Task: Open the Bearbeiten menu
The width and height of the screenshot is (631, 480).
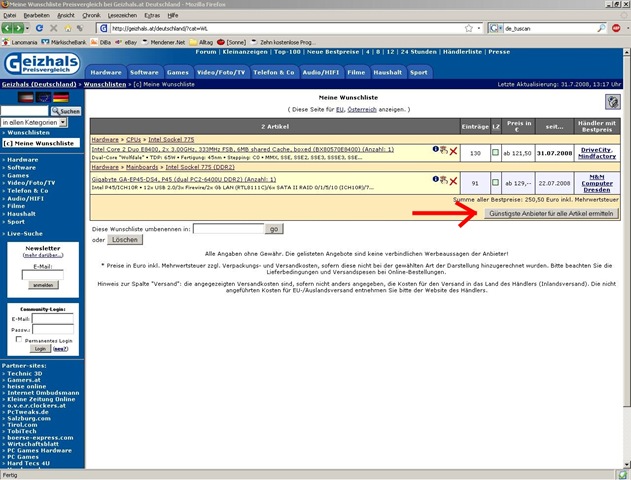Action: click(x=36, y=15)
